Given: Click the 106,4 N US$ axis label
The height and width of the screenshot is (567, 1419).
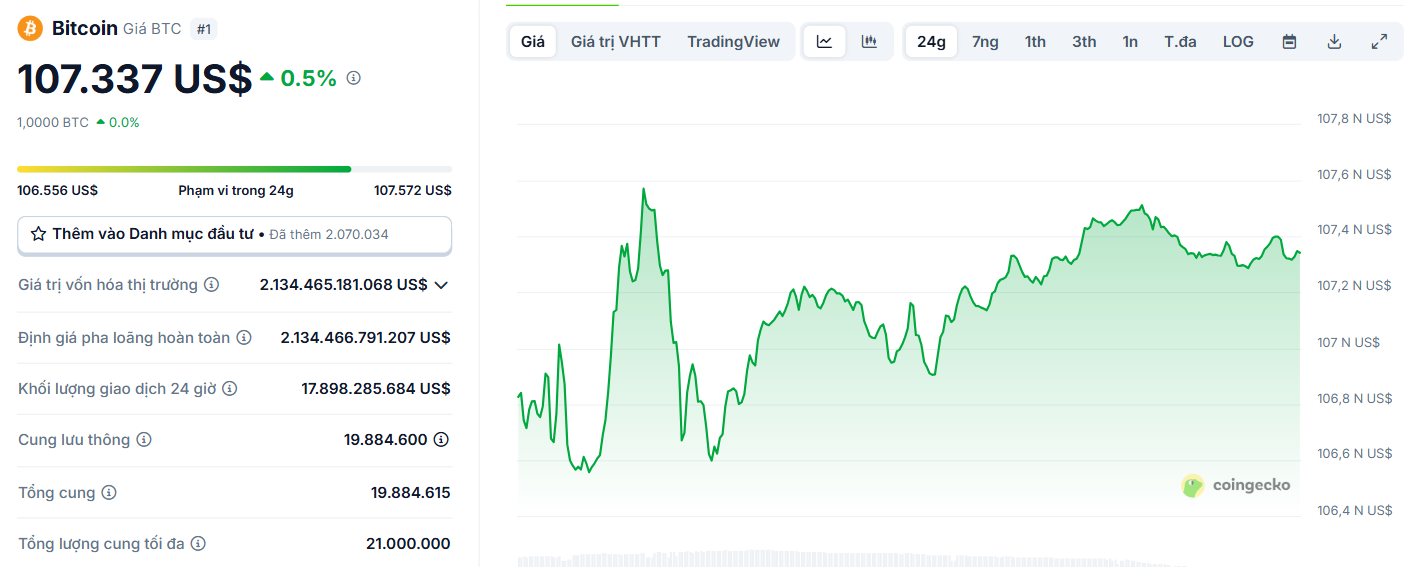Looking at the screenshot, I should (1354, 511).
